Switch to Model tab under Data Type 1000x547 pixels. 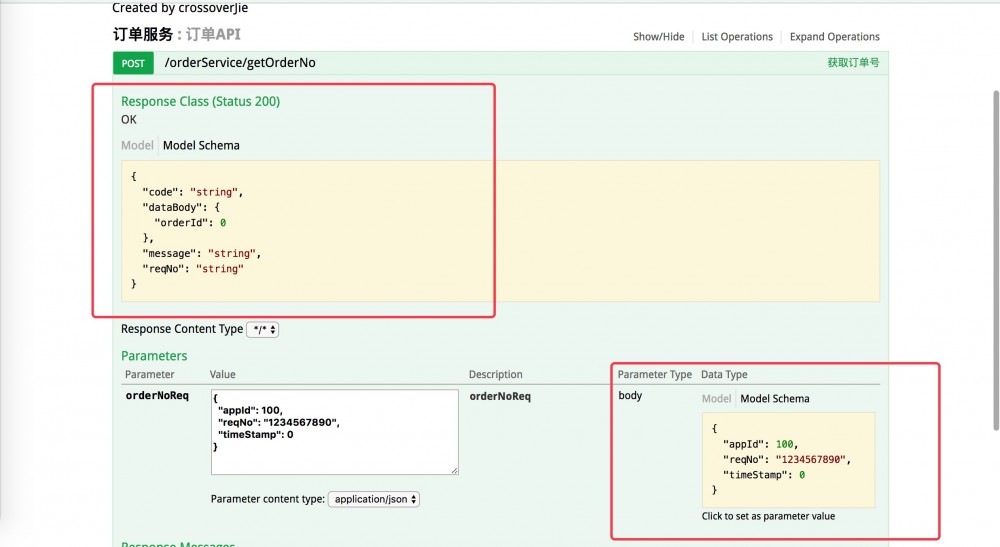click(x=716, y=399)
